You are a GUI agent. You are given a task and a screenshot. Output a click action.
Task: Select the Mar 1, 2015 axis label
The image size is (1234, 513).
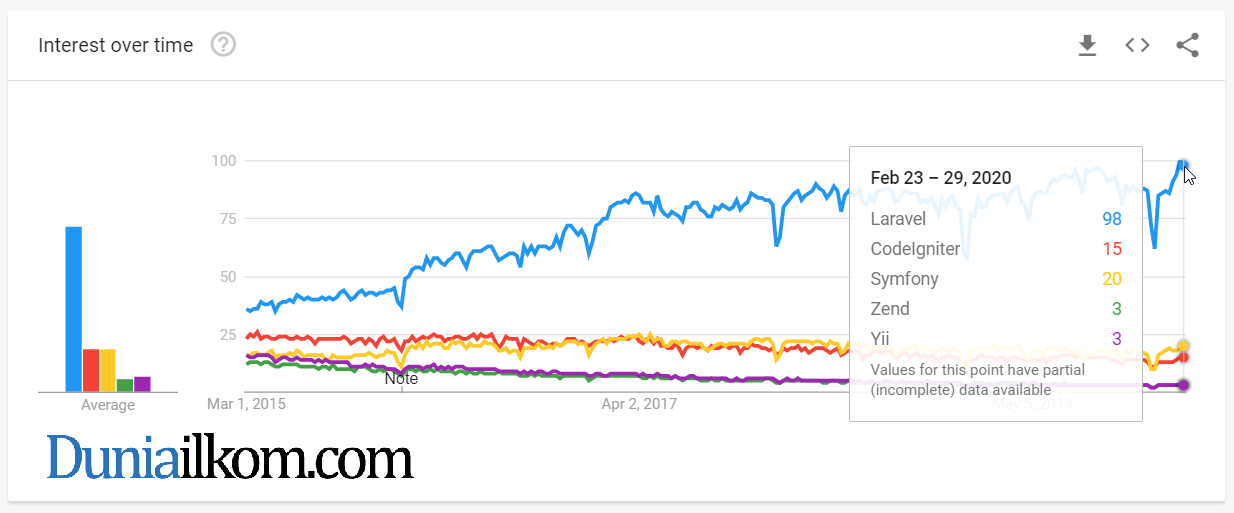pyautogui.click(x=247, y=404)
